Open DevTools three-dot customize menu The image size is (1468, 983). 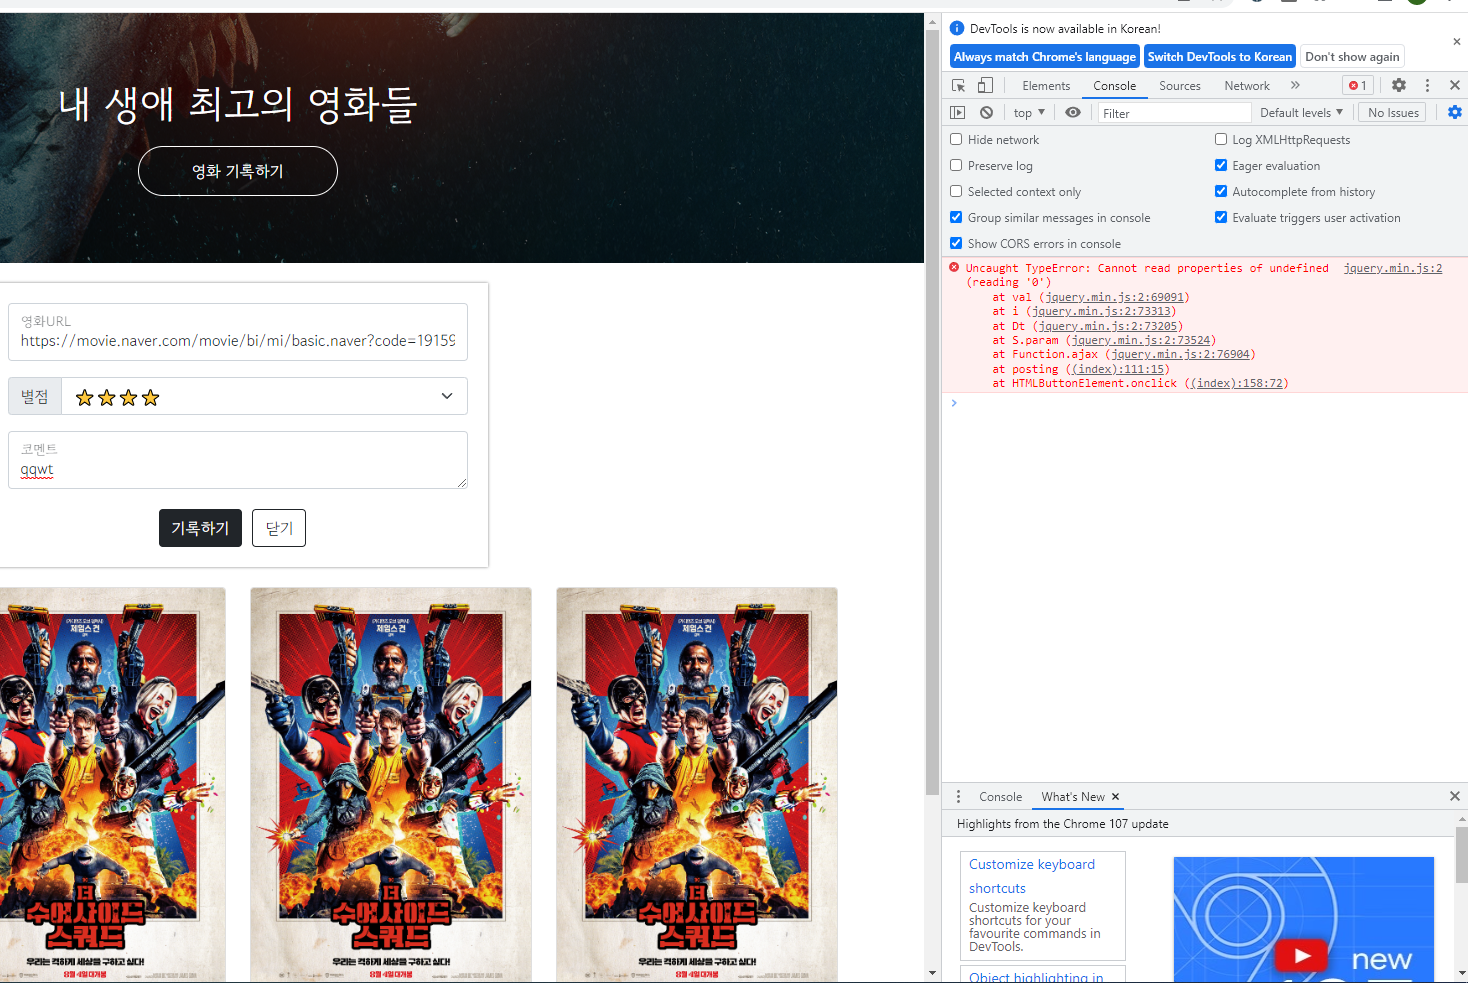[x=1427, y=86]
